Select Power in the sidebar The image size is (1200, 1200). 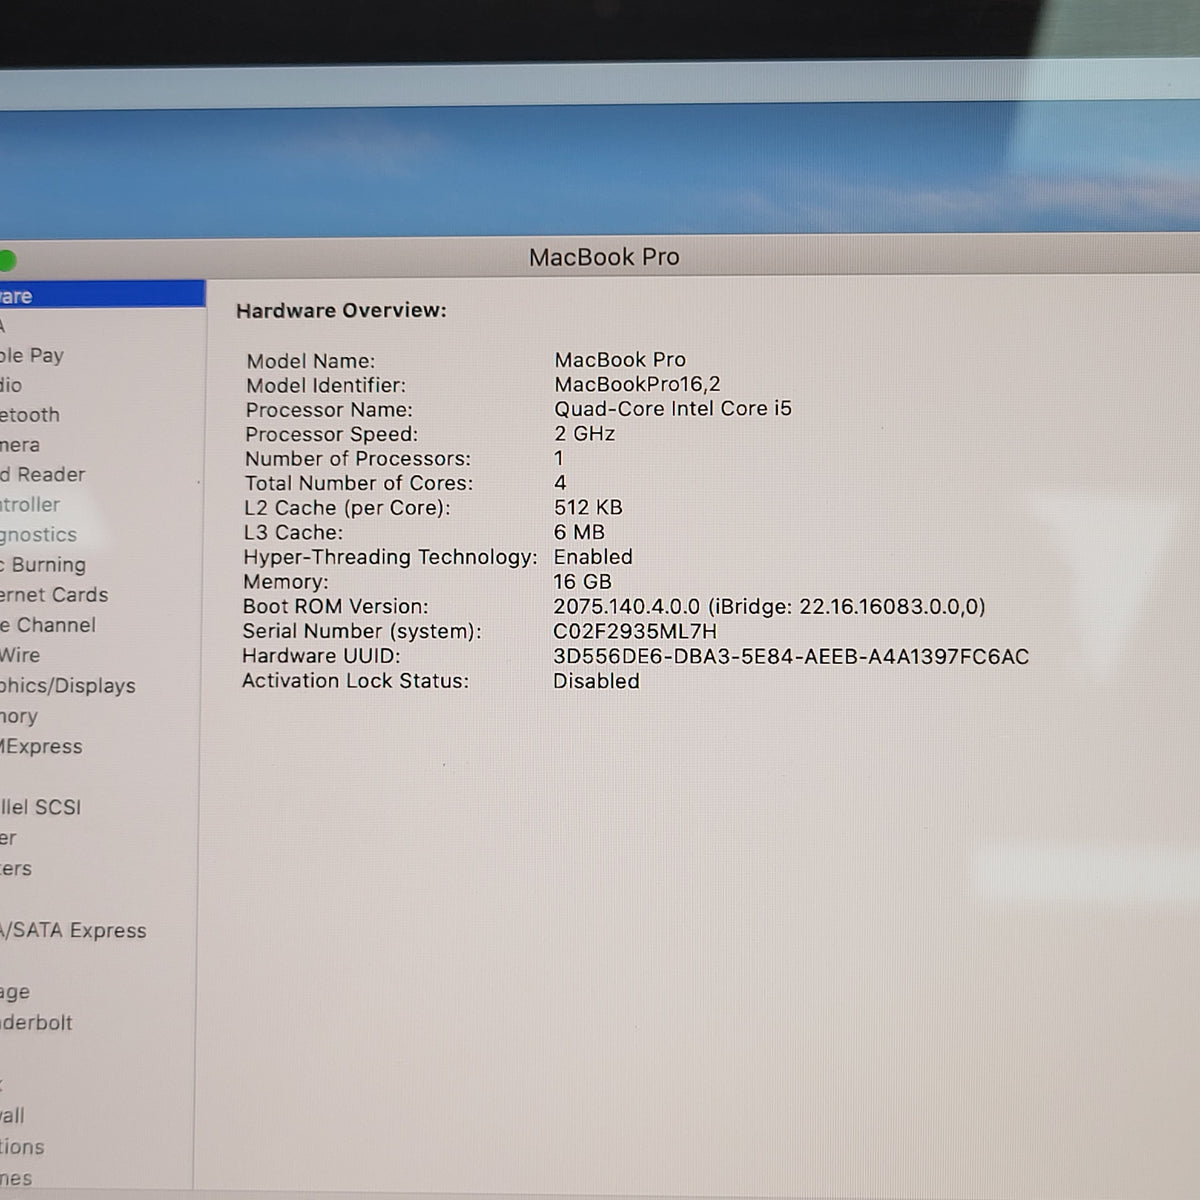click(x=8, y=838)
